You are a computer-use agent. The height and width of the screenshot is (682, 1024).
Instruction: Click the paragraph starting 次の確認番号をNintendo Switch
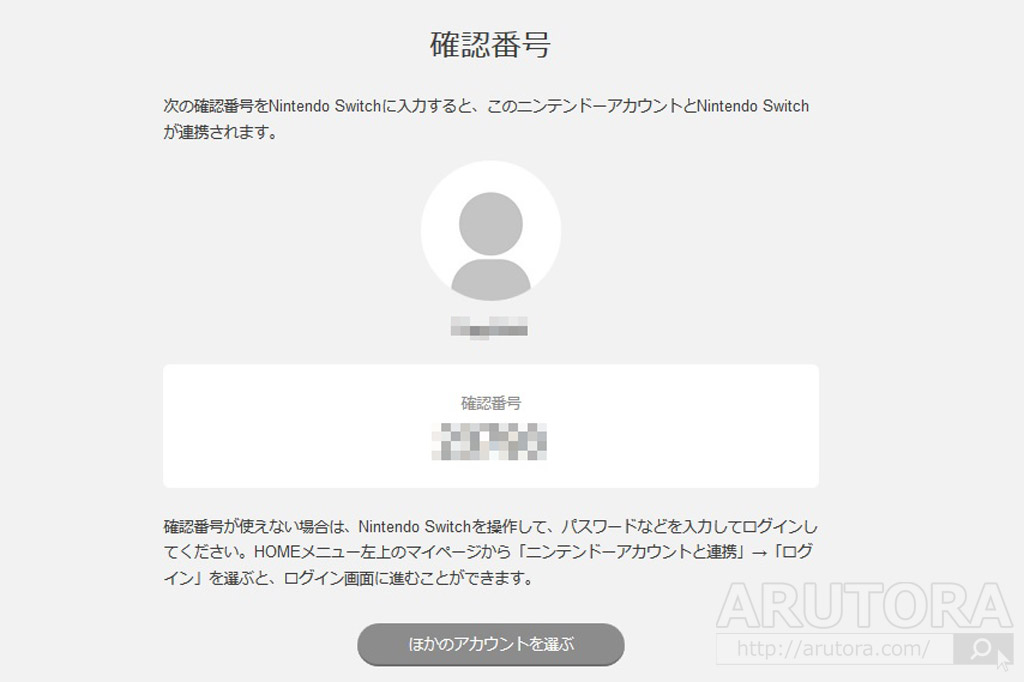(x=487, y=119)
